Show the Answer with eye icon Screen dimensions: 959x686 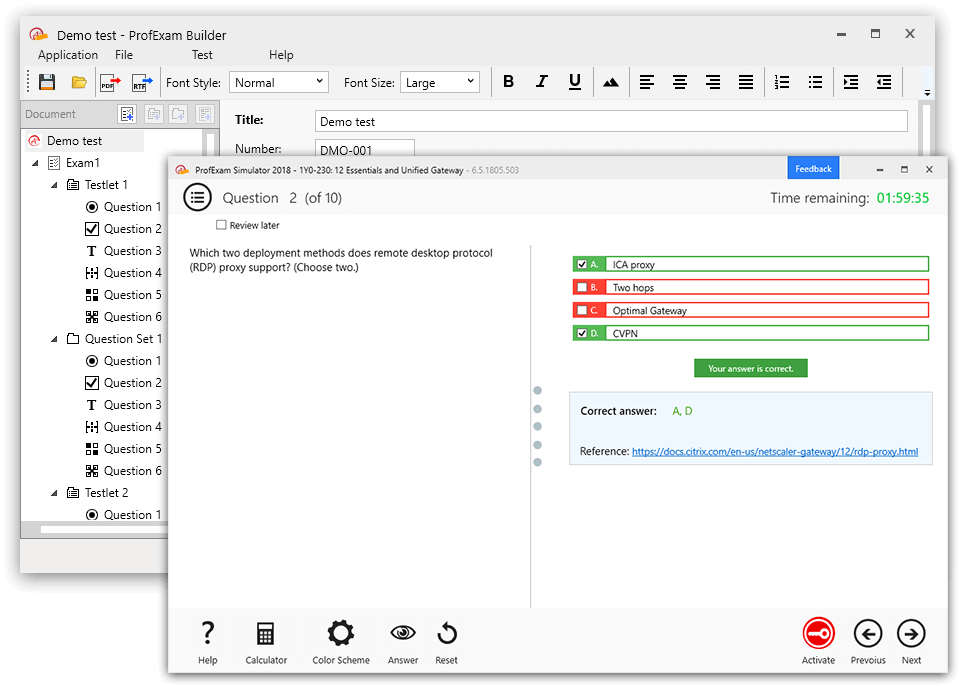(403, 642)
